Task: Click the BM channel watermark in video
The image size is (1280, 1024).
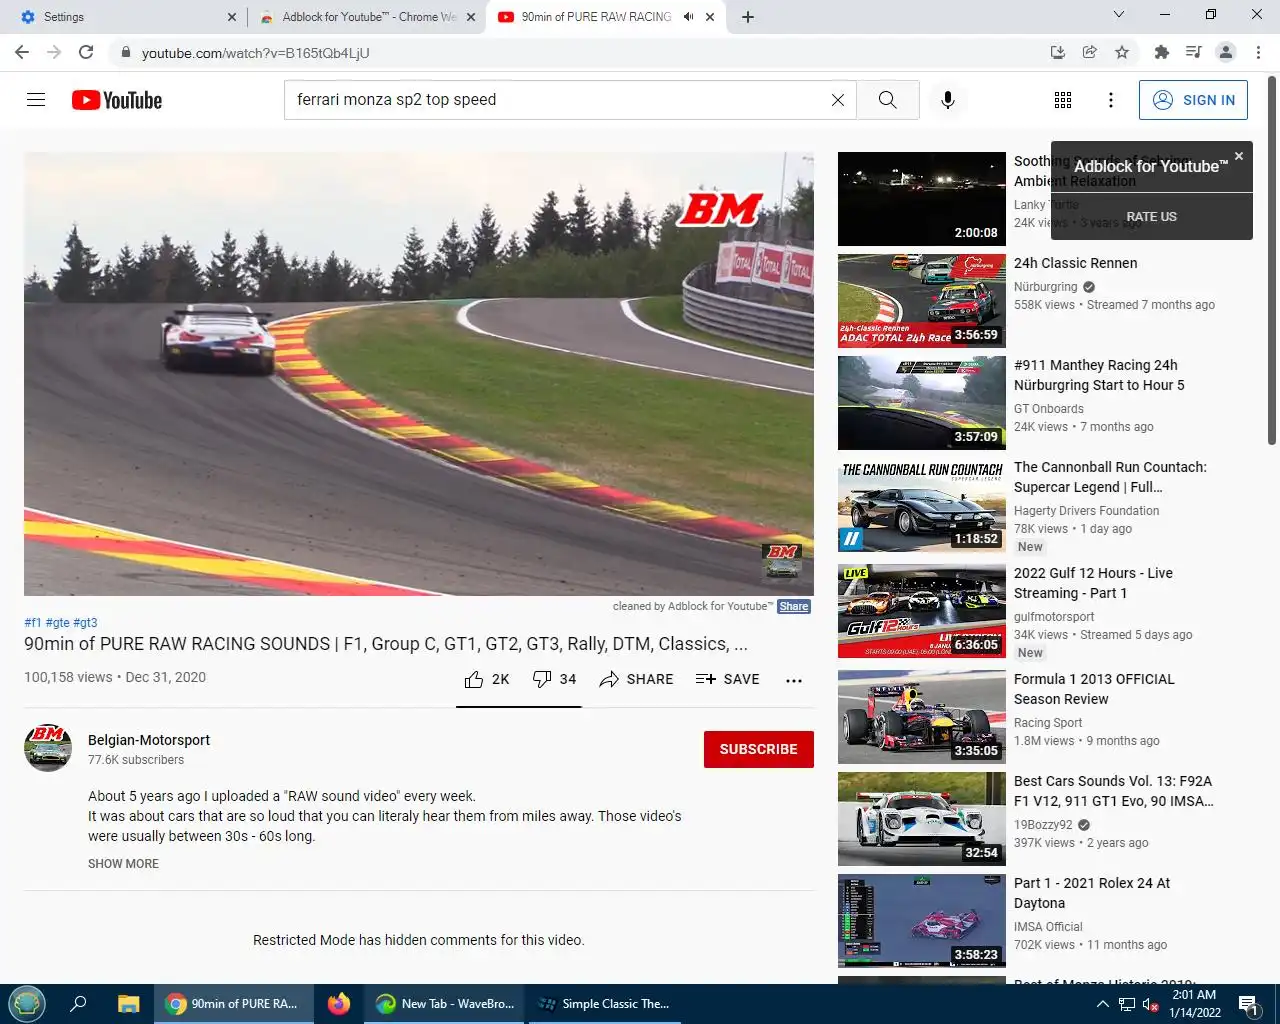Action: coord(782,562)
